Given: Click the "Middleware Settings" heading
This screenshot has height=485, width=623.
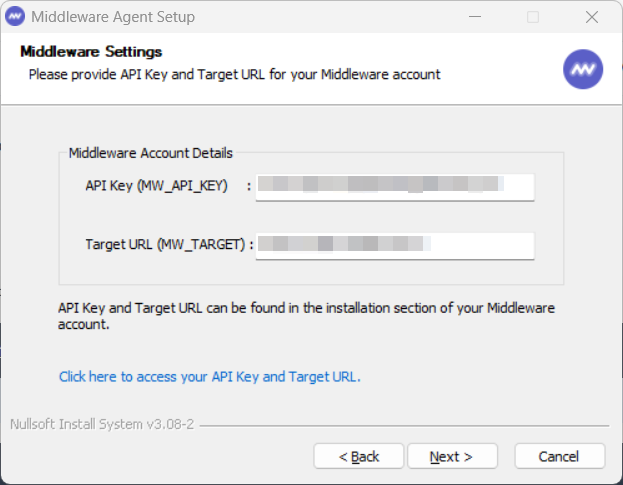Looking at the screenshot, I should [91, 52].
